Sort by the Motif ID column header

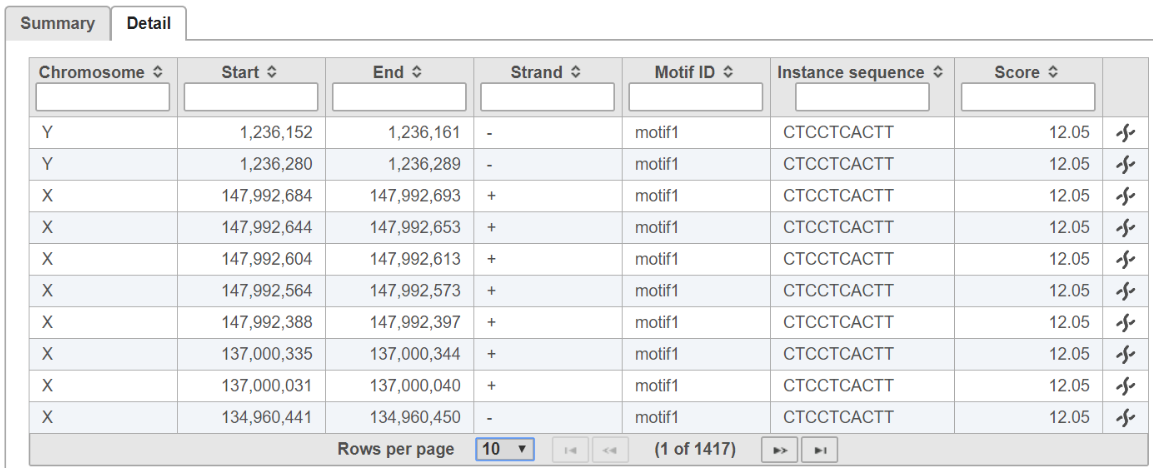pos(694,72)
